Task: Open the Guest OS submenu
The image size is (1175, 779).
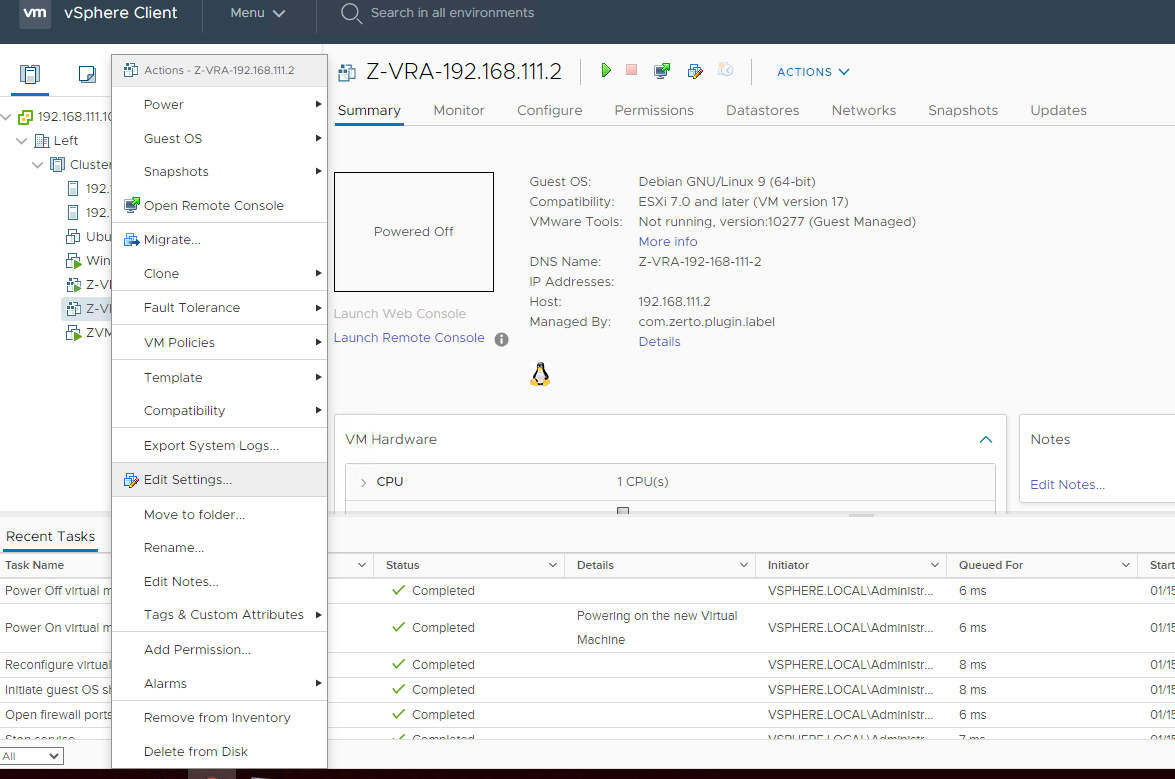Action: (x=220, y=139)
